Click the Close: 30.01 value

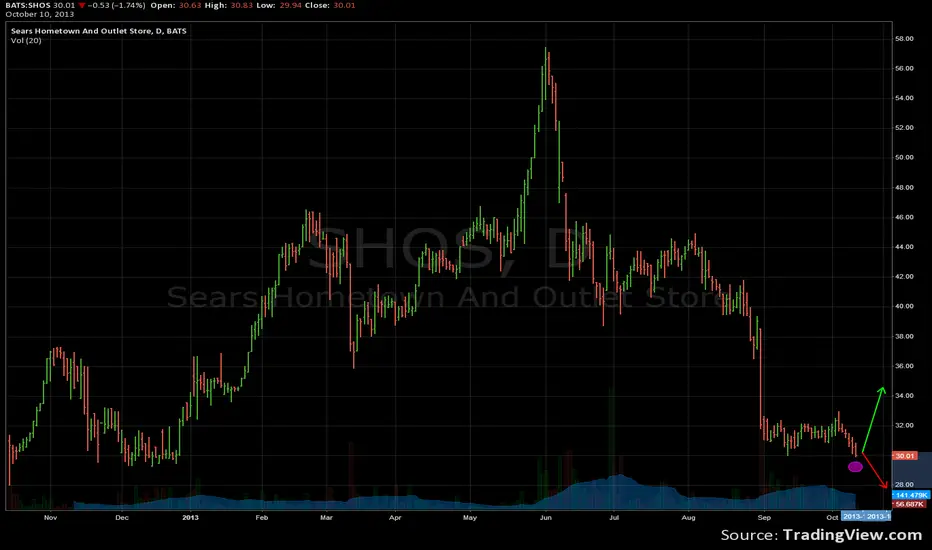click(330, 5)
